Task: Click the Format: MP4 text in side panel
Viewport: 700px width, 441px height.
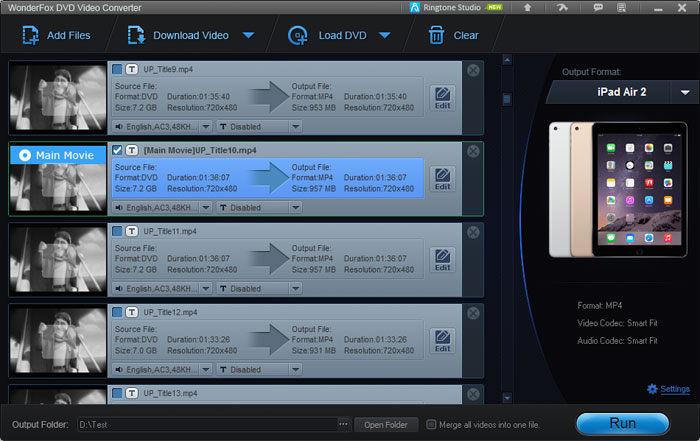Action: pyautogui.click(x=600, y=305)
